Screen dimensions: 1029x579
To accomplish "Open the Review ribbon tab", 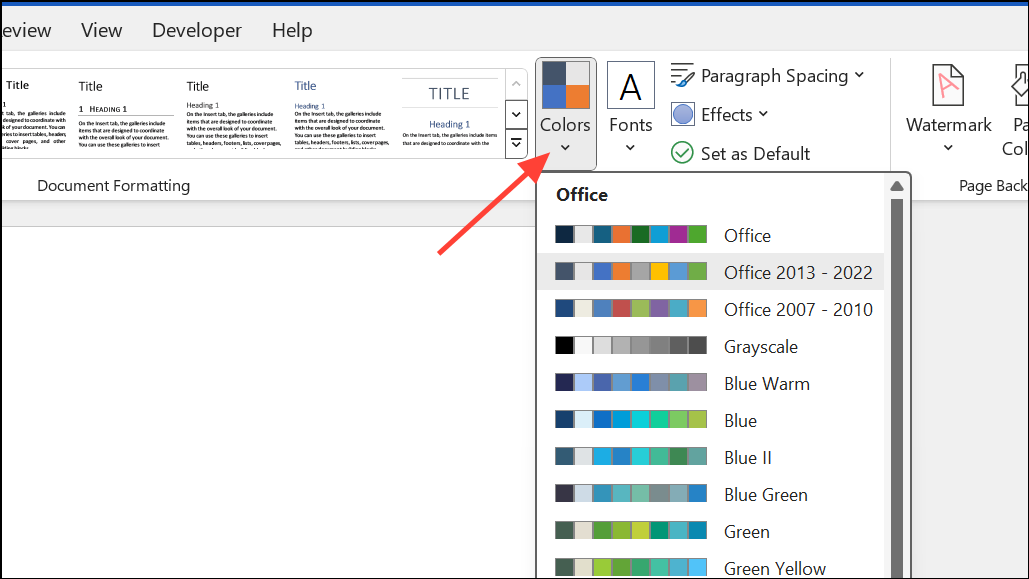I will pos(26,30).
